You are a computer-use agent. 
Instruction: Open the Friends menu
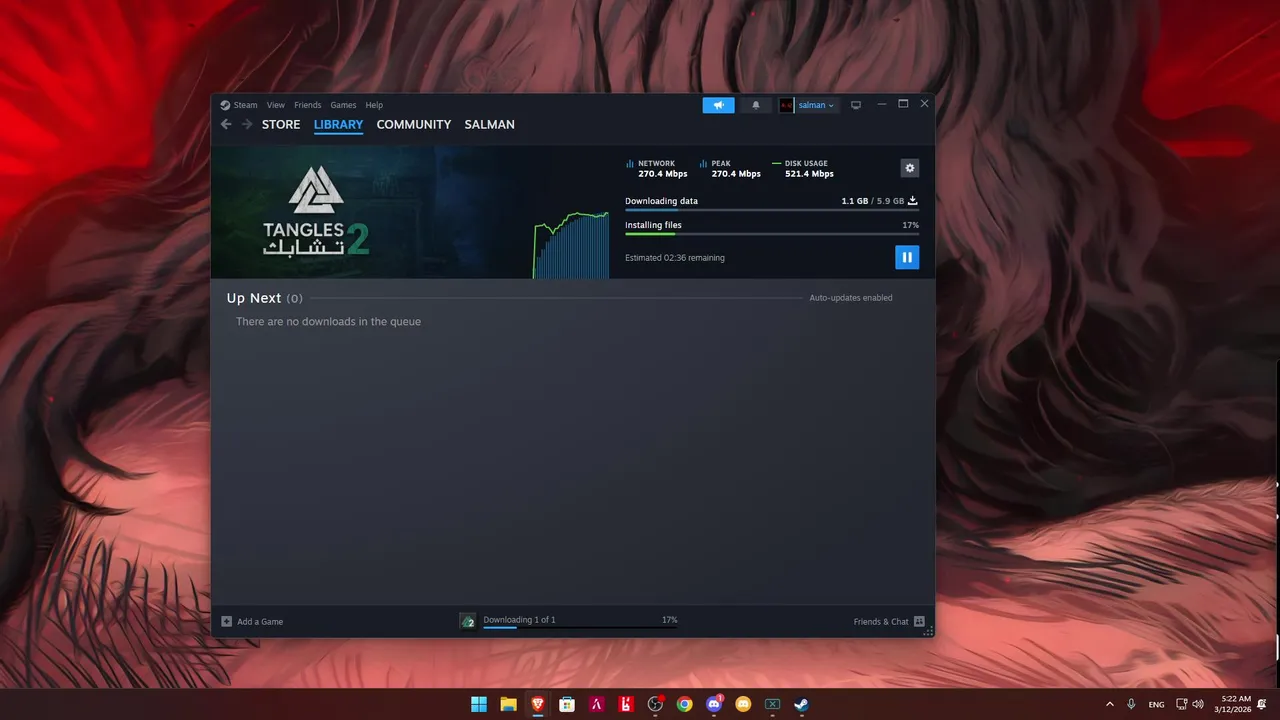(308, 105)
